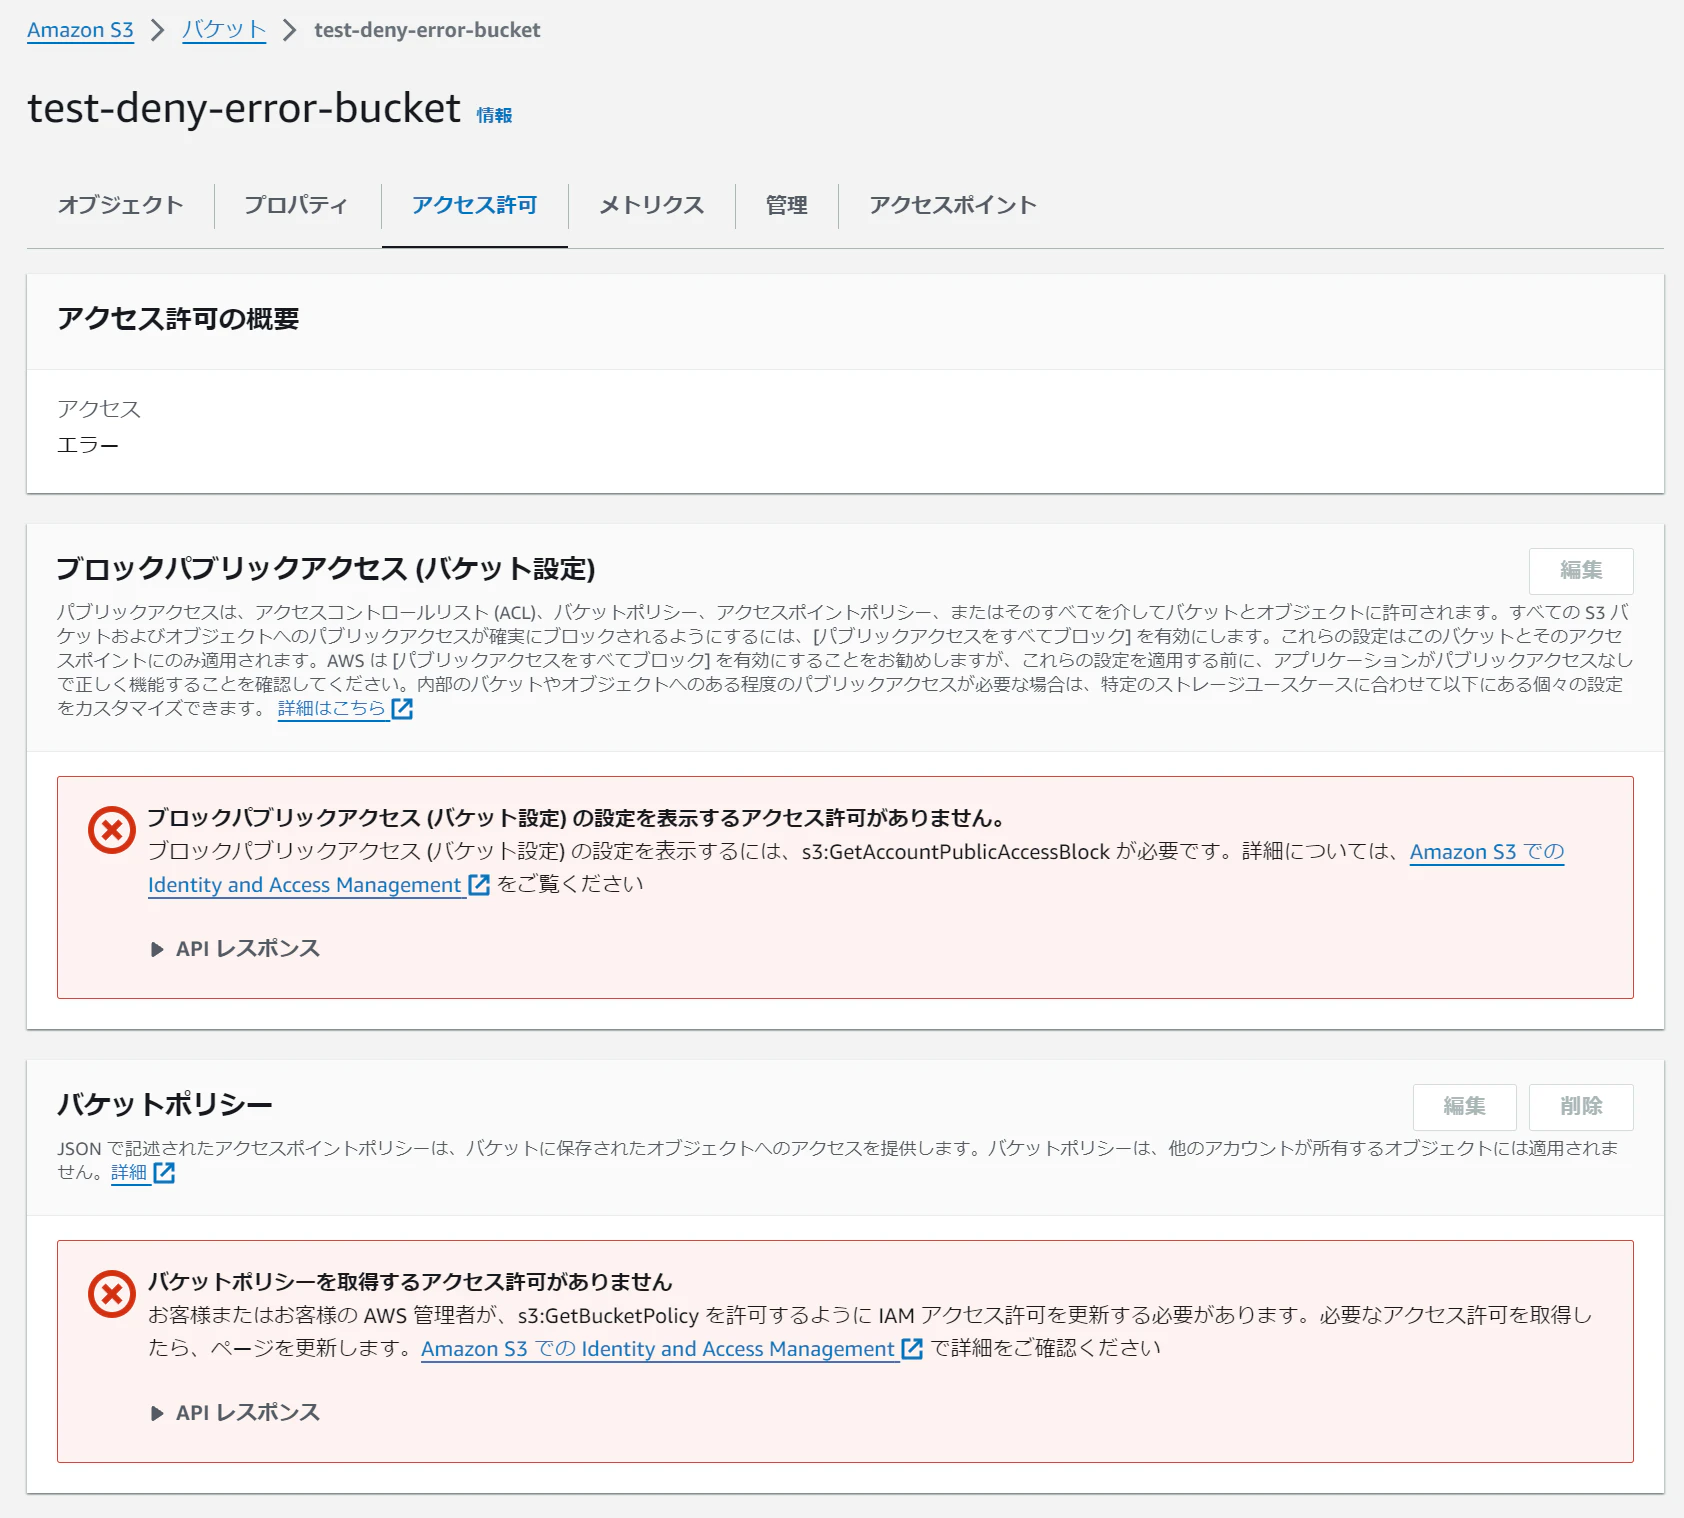Click external-link icon beside 詳細 link
This screenshot has width=1684, height=1518.
(x=164, y=1173)
